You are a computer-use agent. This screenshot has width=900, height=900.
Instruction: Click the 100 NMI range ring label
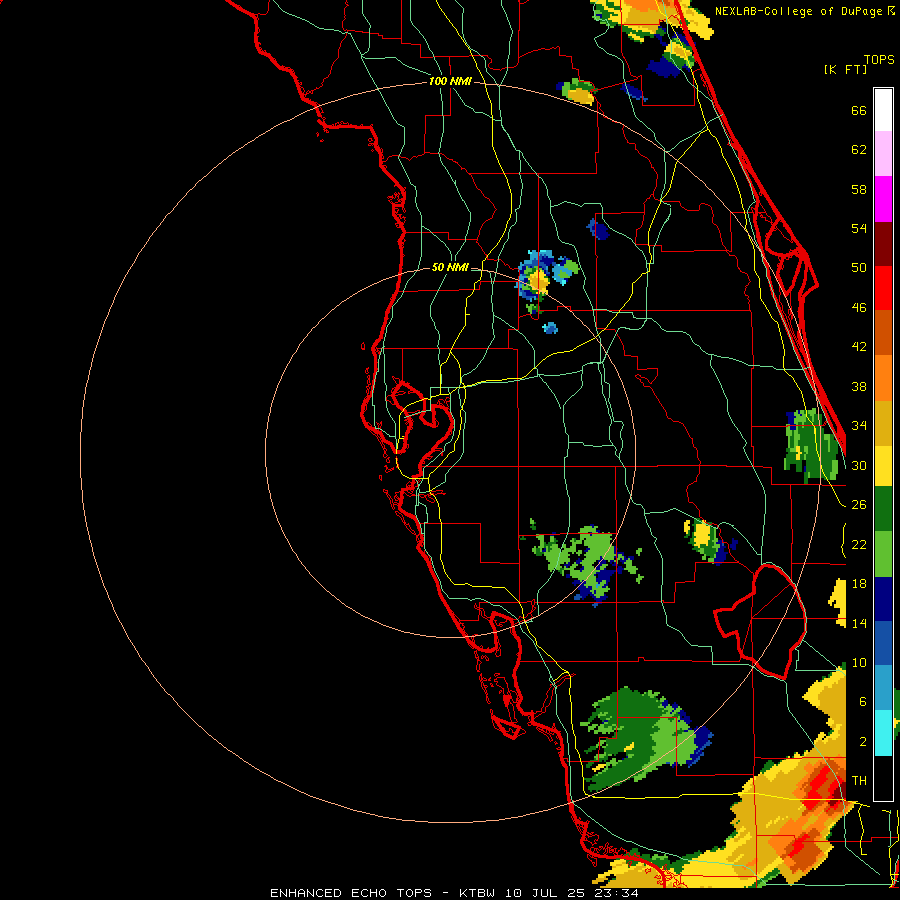pyautogui.click(x=450, y=82)
